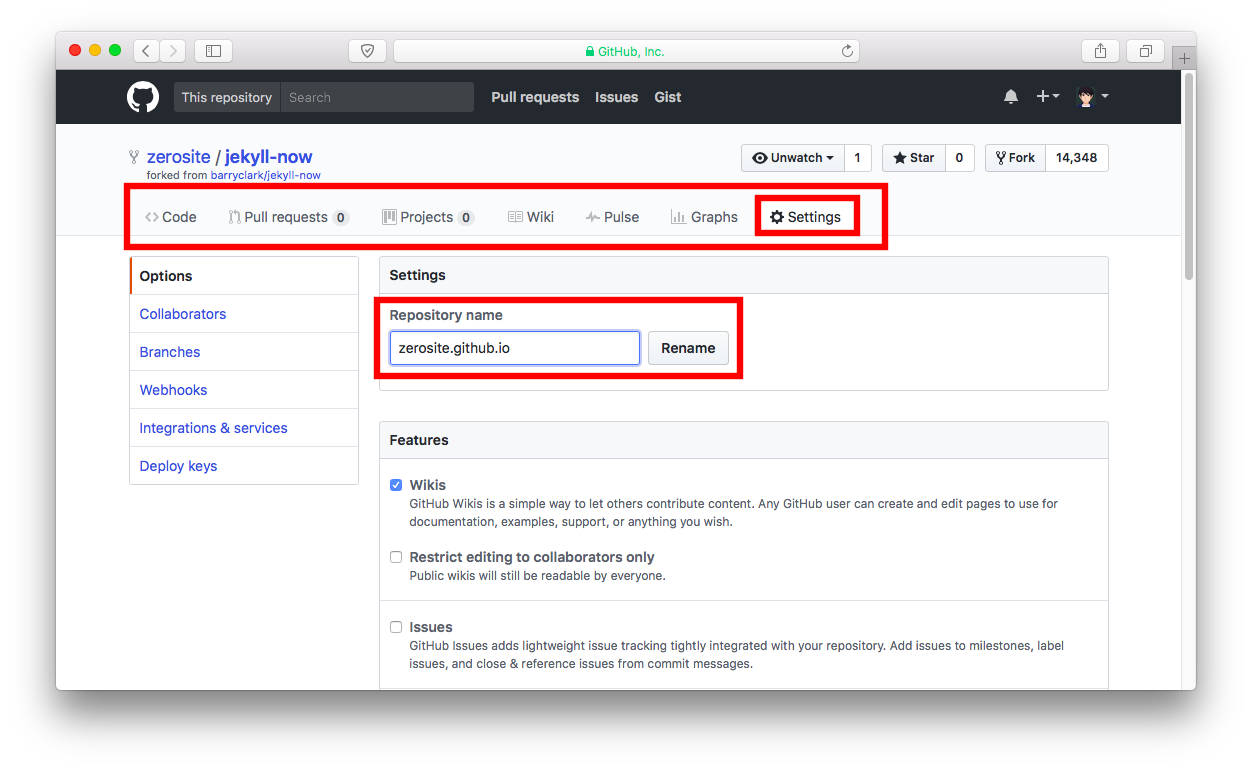Open Pull requests in top navigation
The height and width of the screenshot is (770, 1252).
pos(535,97)
